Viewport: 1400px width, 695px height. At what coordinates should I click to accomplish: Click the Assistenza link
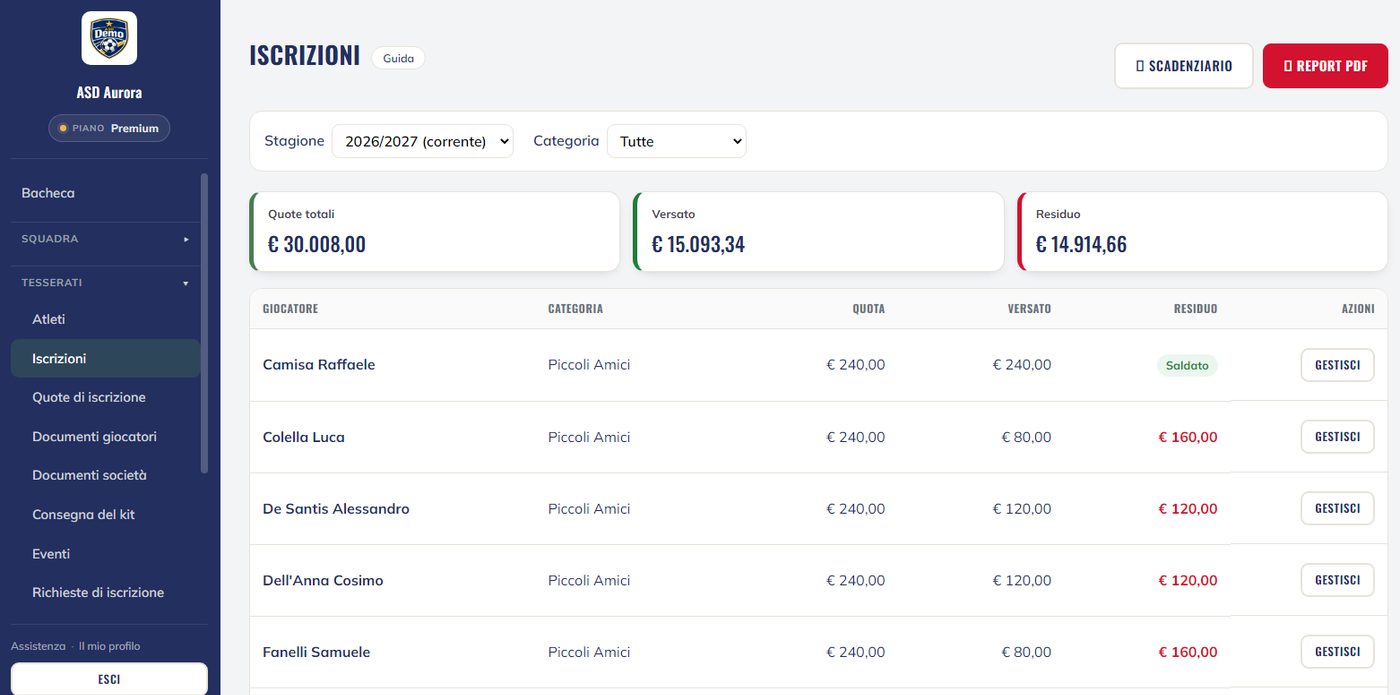click(x=38, y=646)
